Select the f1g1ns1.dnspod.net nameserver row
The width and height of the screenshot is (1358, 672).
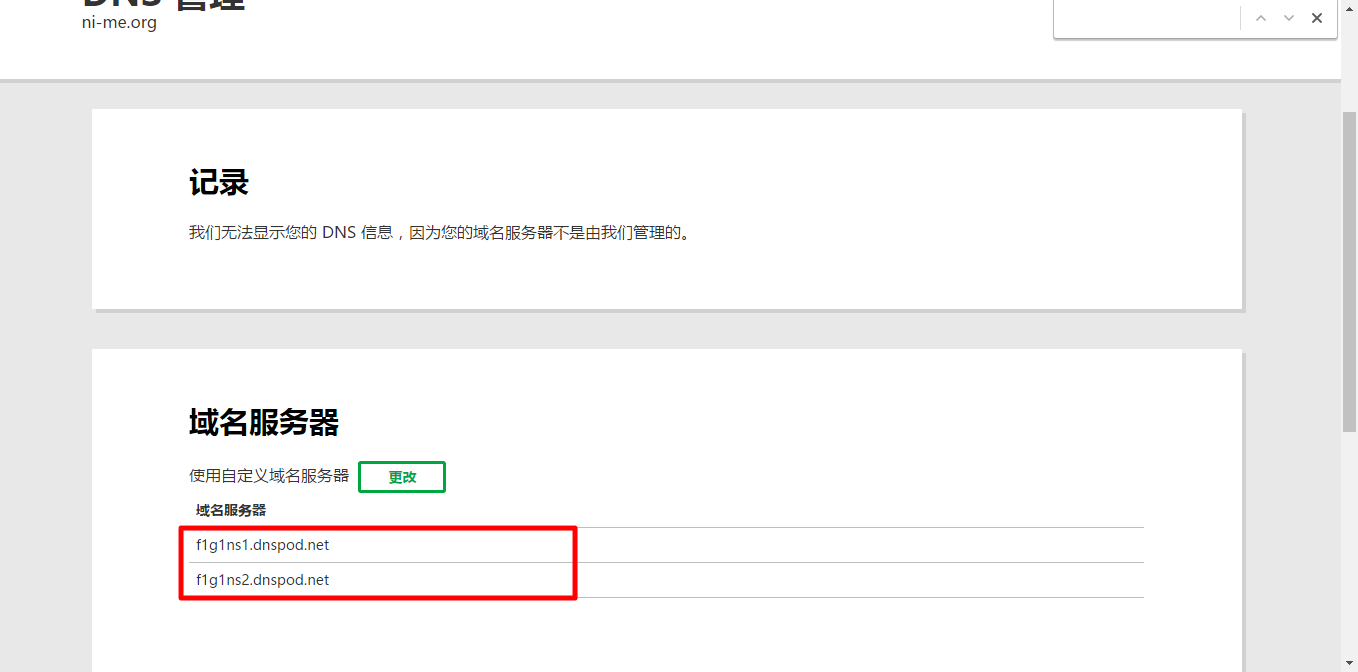263,545
